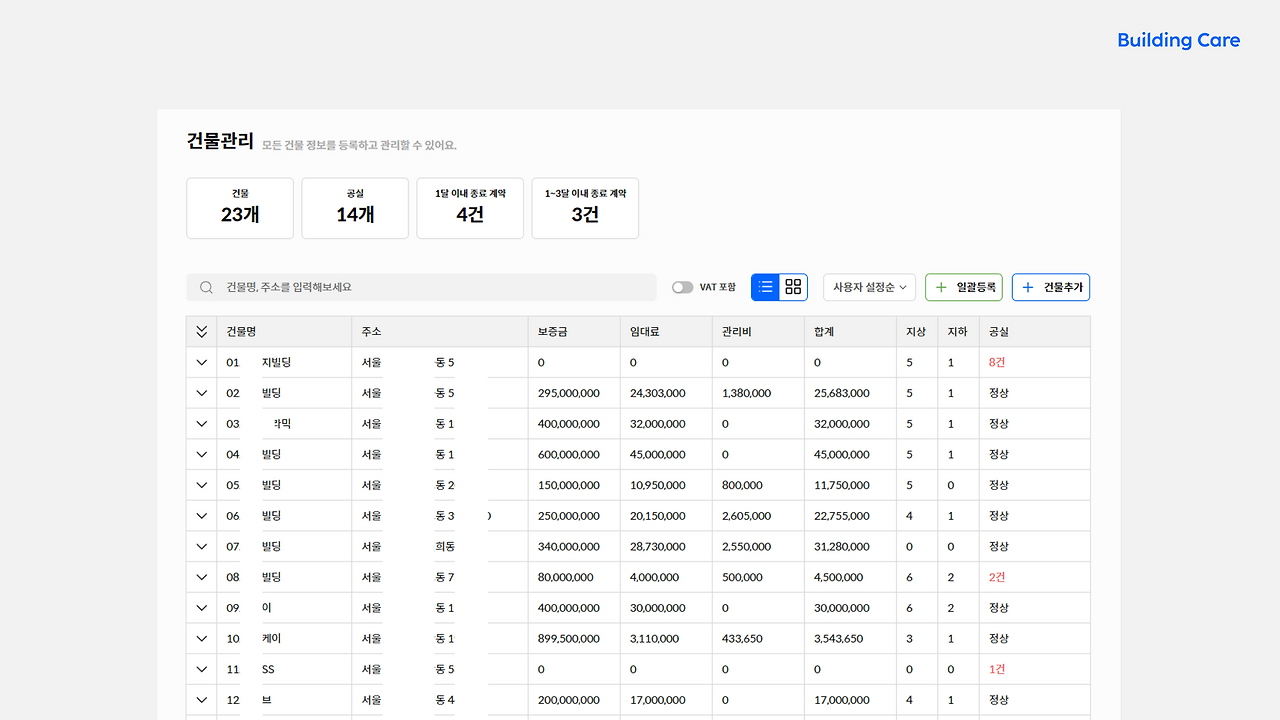This screenshot has width=1280, height=720.
Task: Click the 8건 red vacancy indicator
Action: [995, 362]
